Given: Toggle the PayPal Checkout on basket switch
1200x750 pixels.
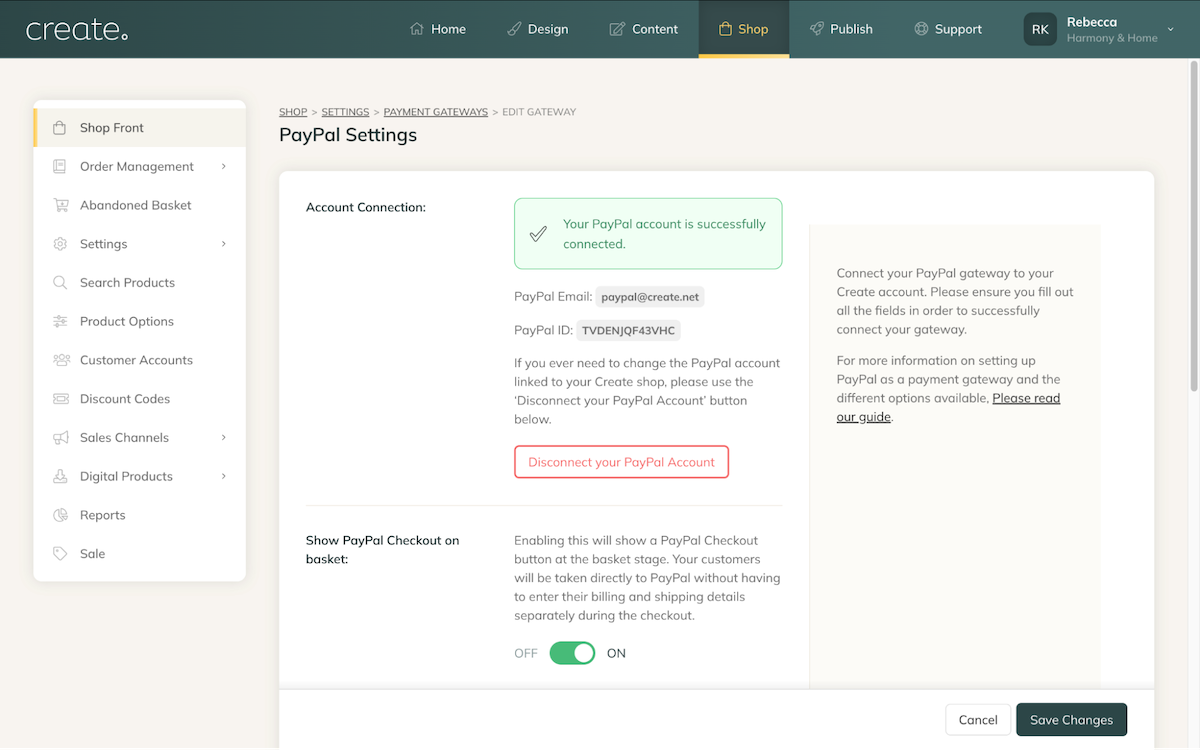Looking at the screenshot, I should point(572,653).
